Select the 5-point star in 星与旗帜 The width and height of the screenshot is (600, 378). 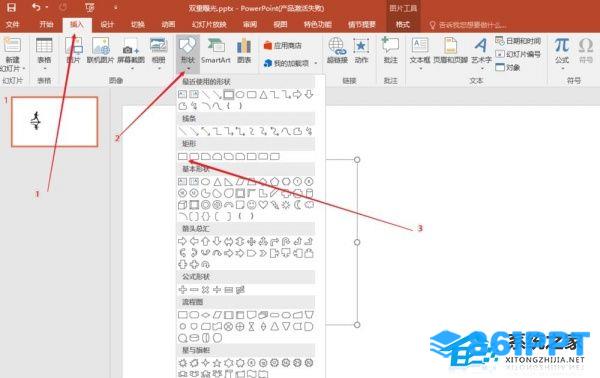pos(217,362)
